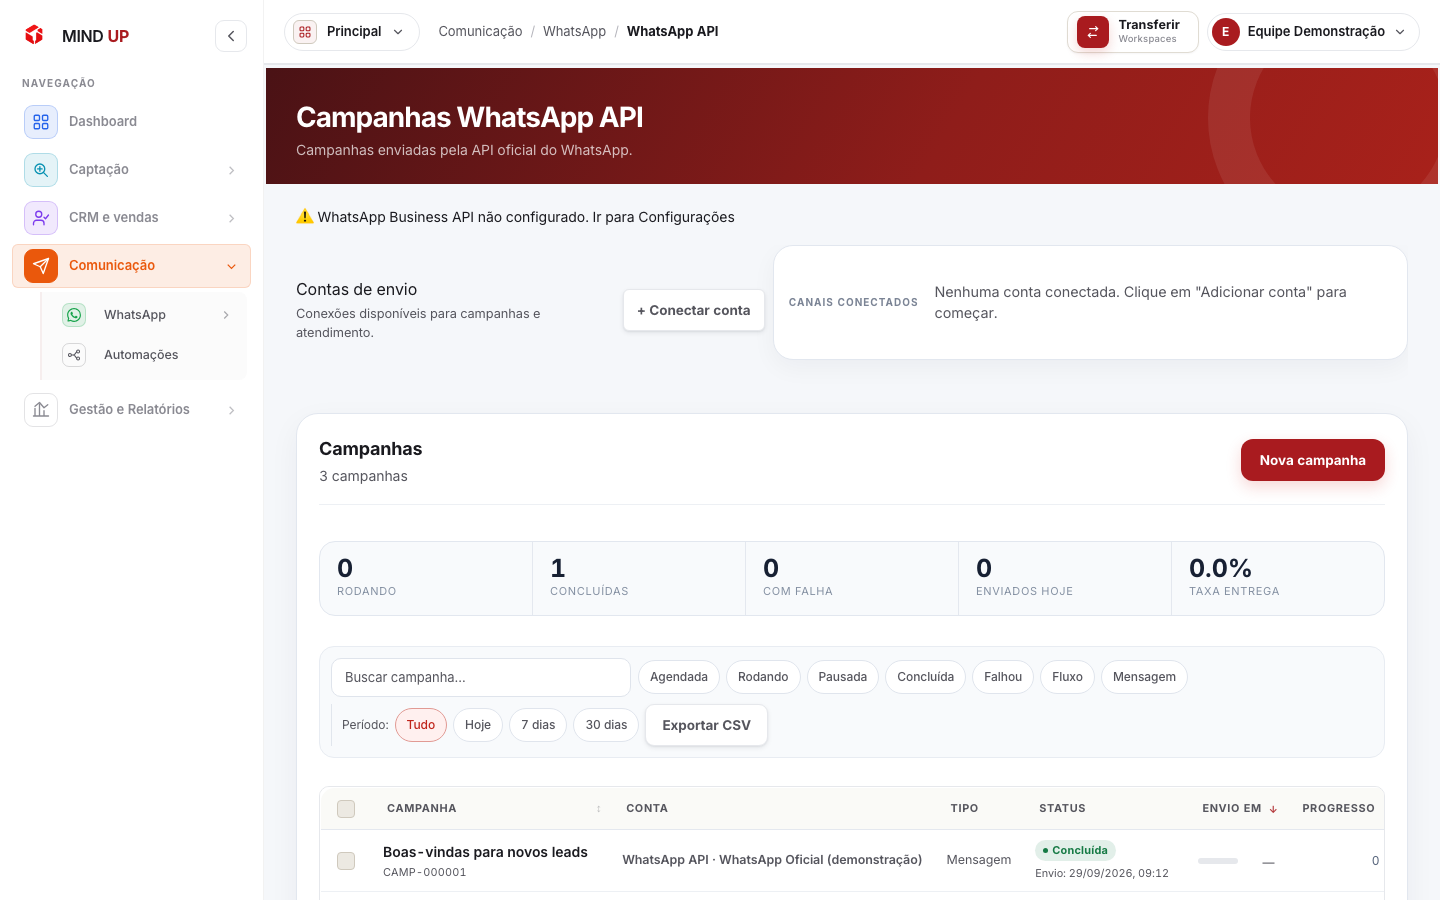Expand the CRM e vendas chevron
This screenshot has height=900, width=1440.
231,218
